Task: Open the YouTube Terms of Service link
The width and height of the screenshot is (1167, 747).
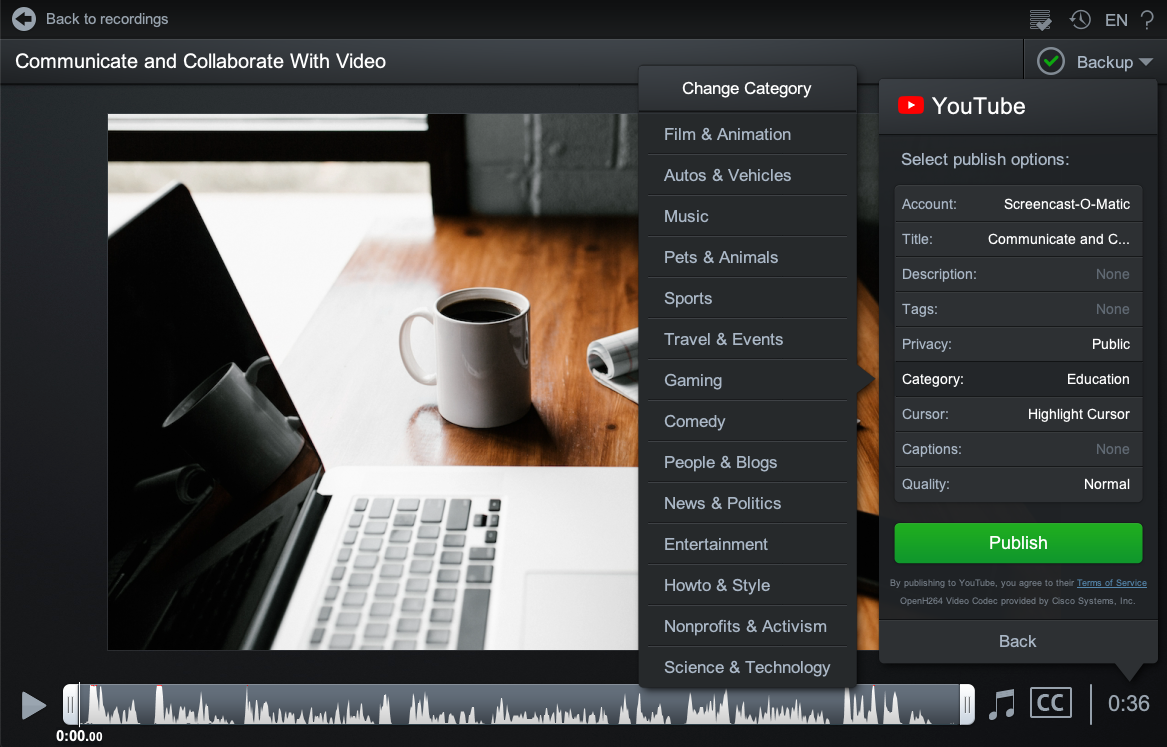Action: click(x=1111, y=583)
